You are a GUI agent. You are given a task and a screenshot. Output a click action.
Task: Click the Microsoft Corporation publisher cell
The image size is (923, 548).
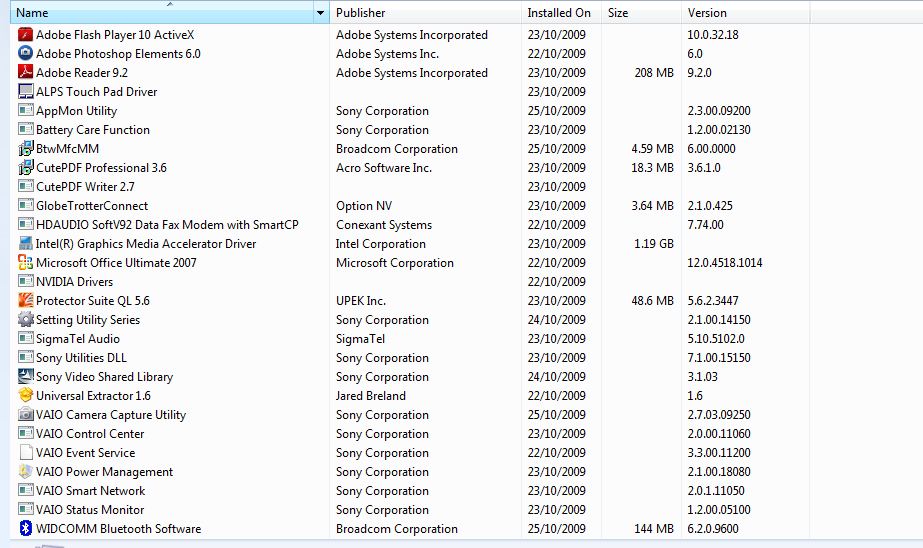pyautogui.click(x=394, y=263)
